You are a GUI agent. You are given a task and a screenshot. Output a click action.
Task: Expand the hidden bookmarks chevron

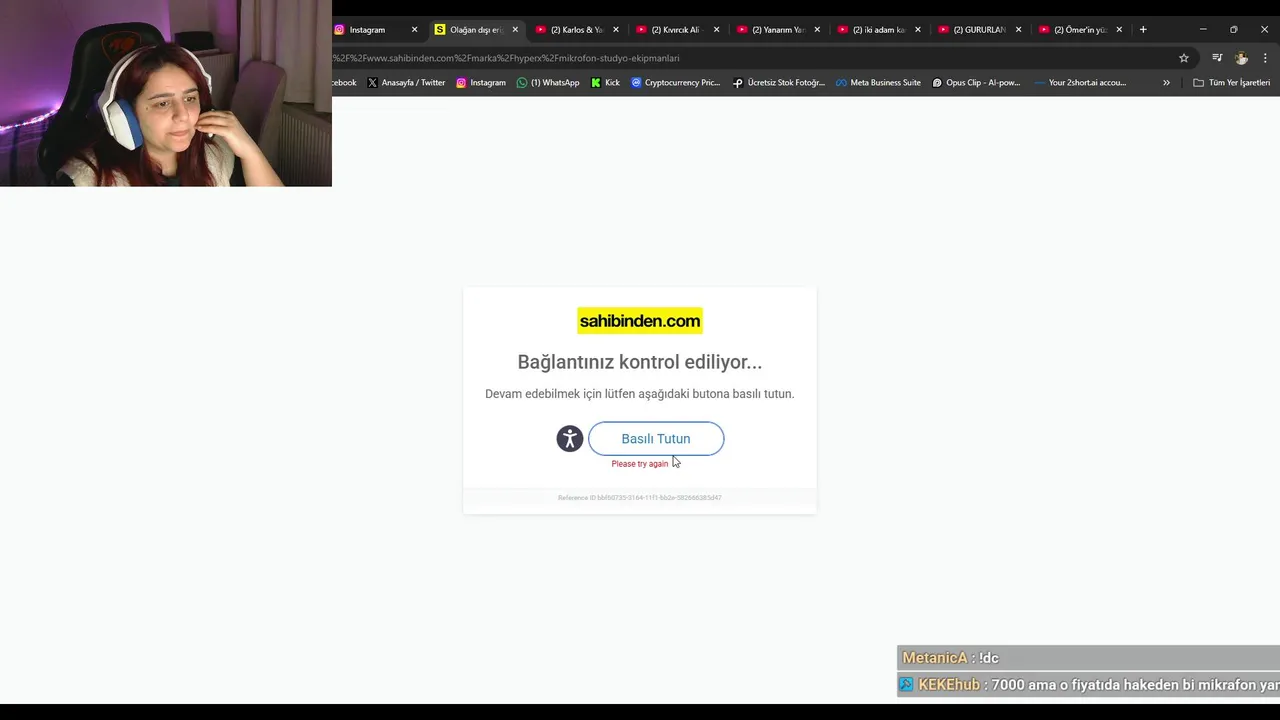(1166, 83)
